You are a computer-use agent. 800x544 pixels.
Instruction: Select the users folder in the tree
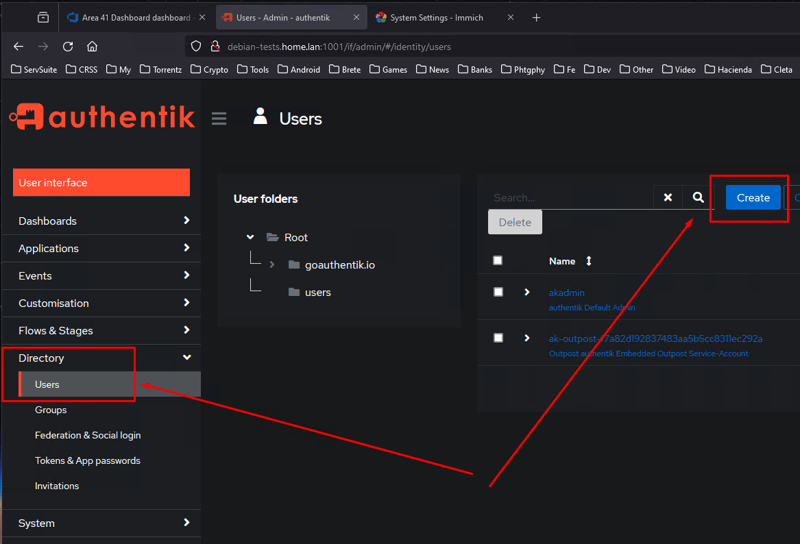pyautogui.click(x=317, y=292)
